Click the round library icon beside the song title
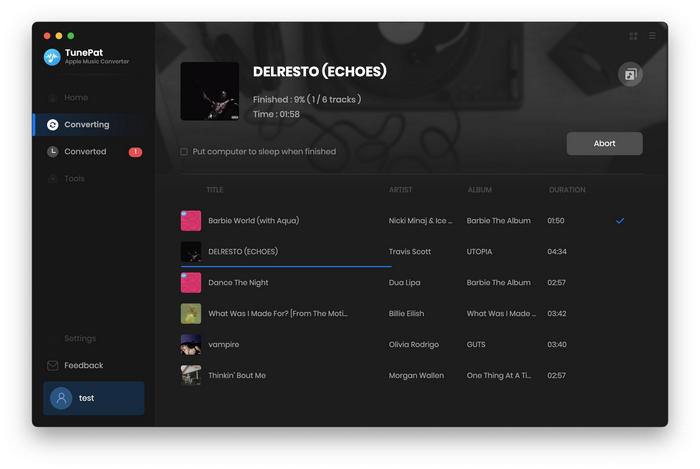This screenshot has width=700, height=469. pos(630,75)
